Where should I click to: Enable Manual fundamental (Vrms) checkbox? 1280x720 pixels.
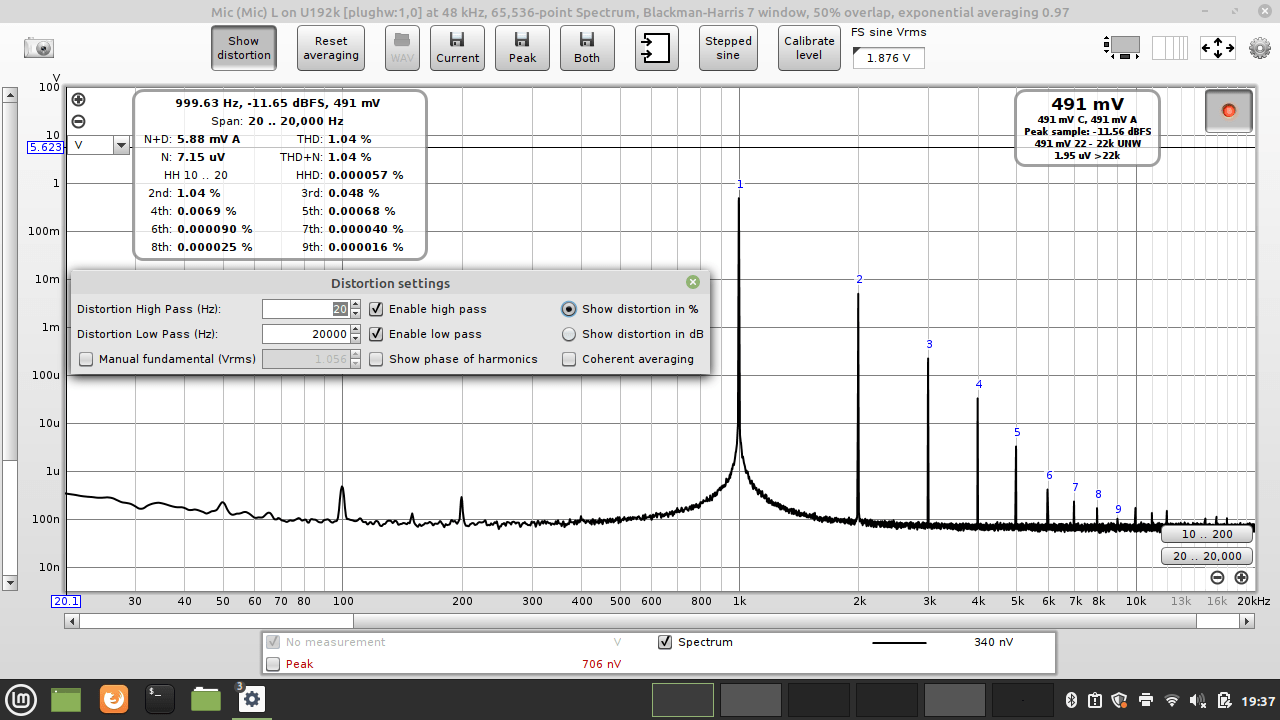coord(86,359)
